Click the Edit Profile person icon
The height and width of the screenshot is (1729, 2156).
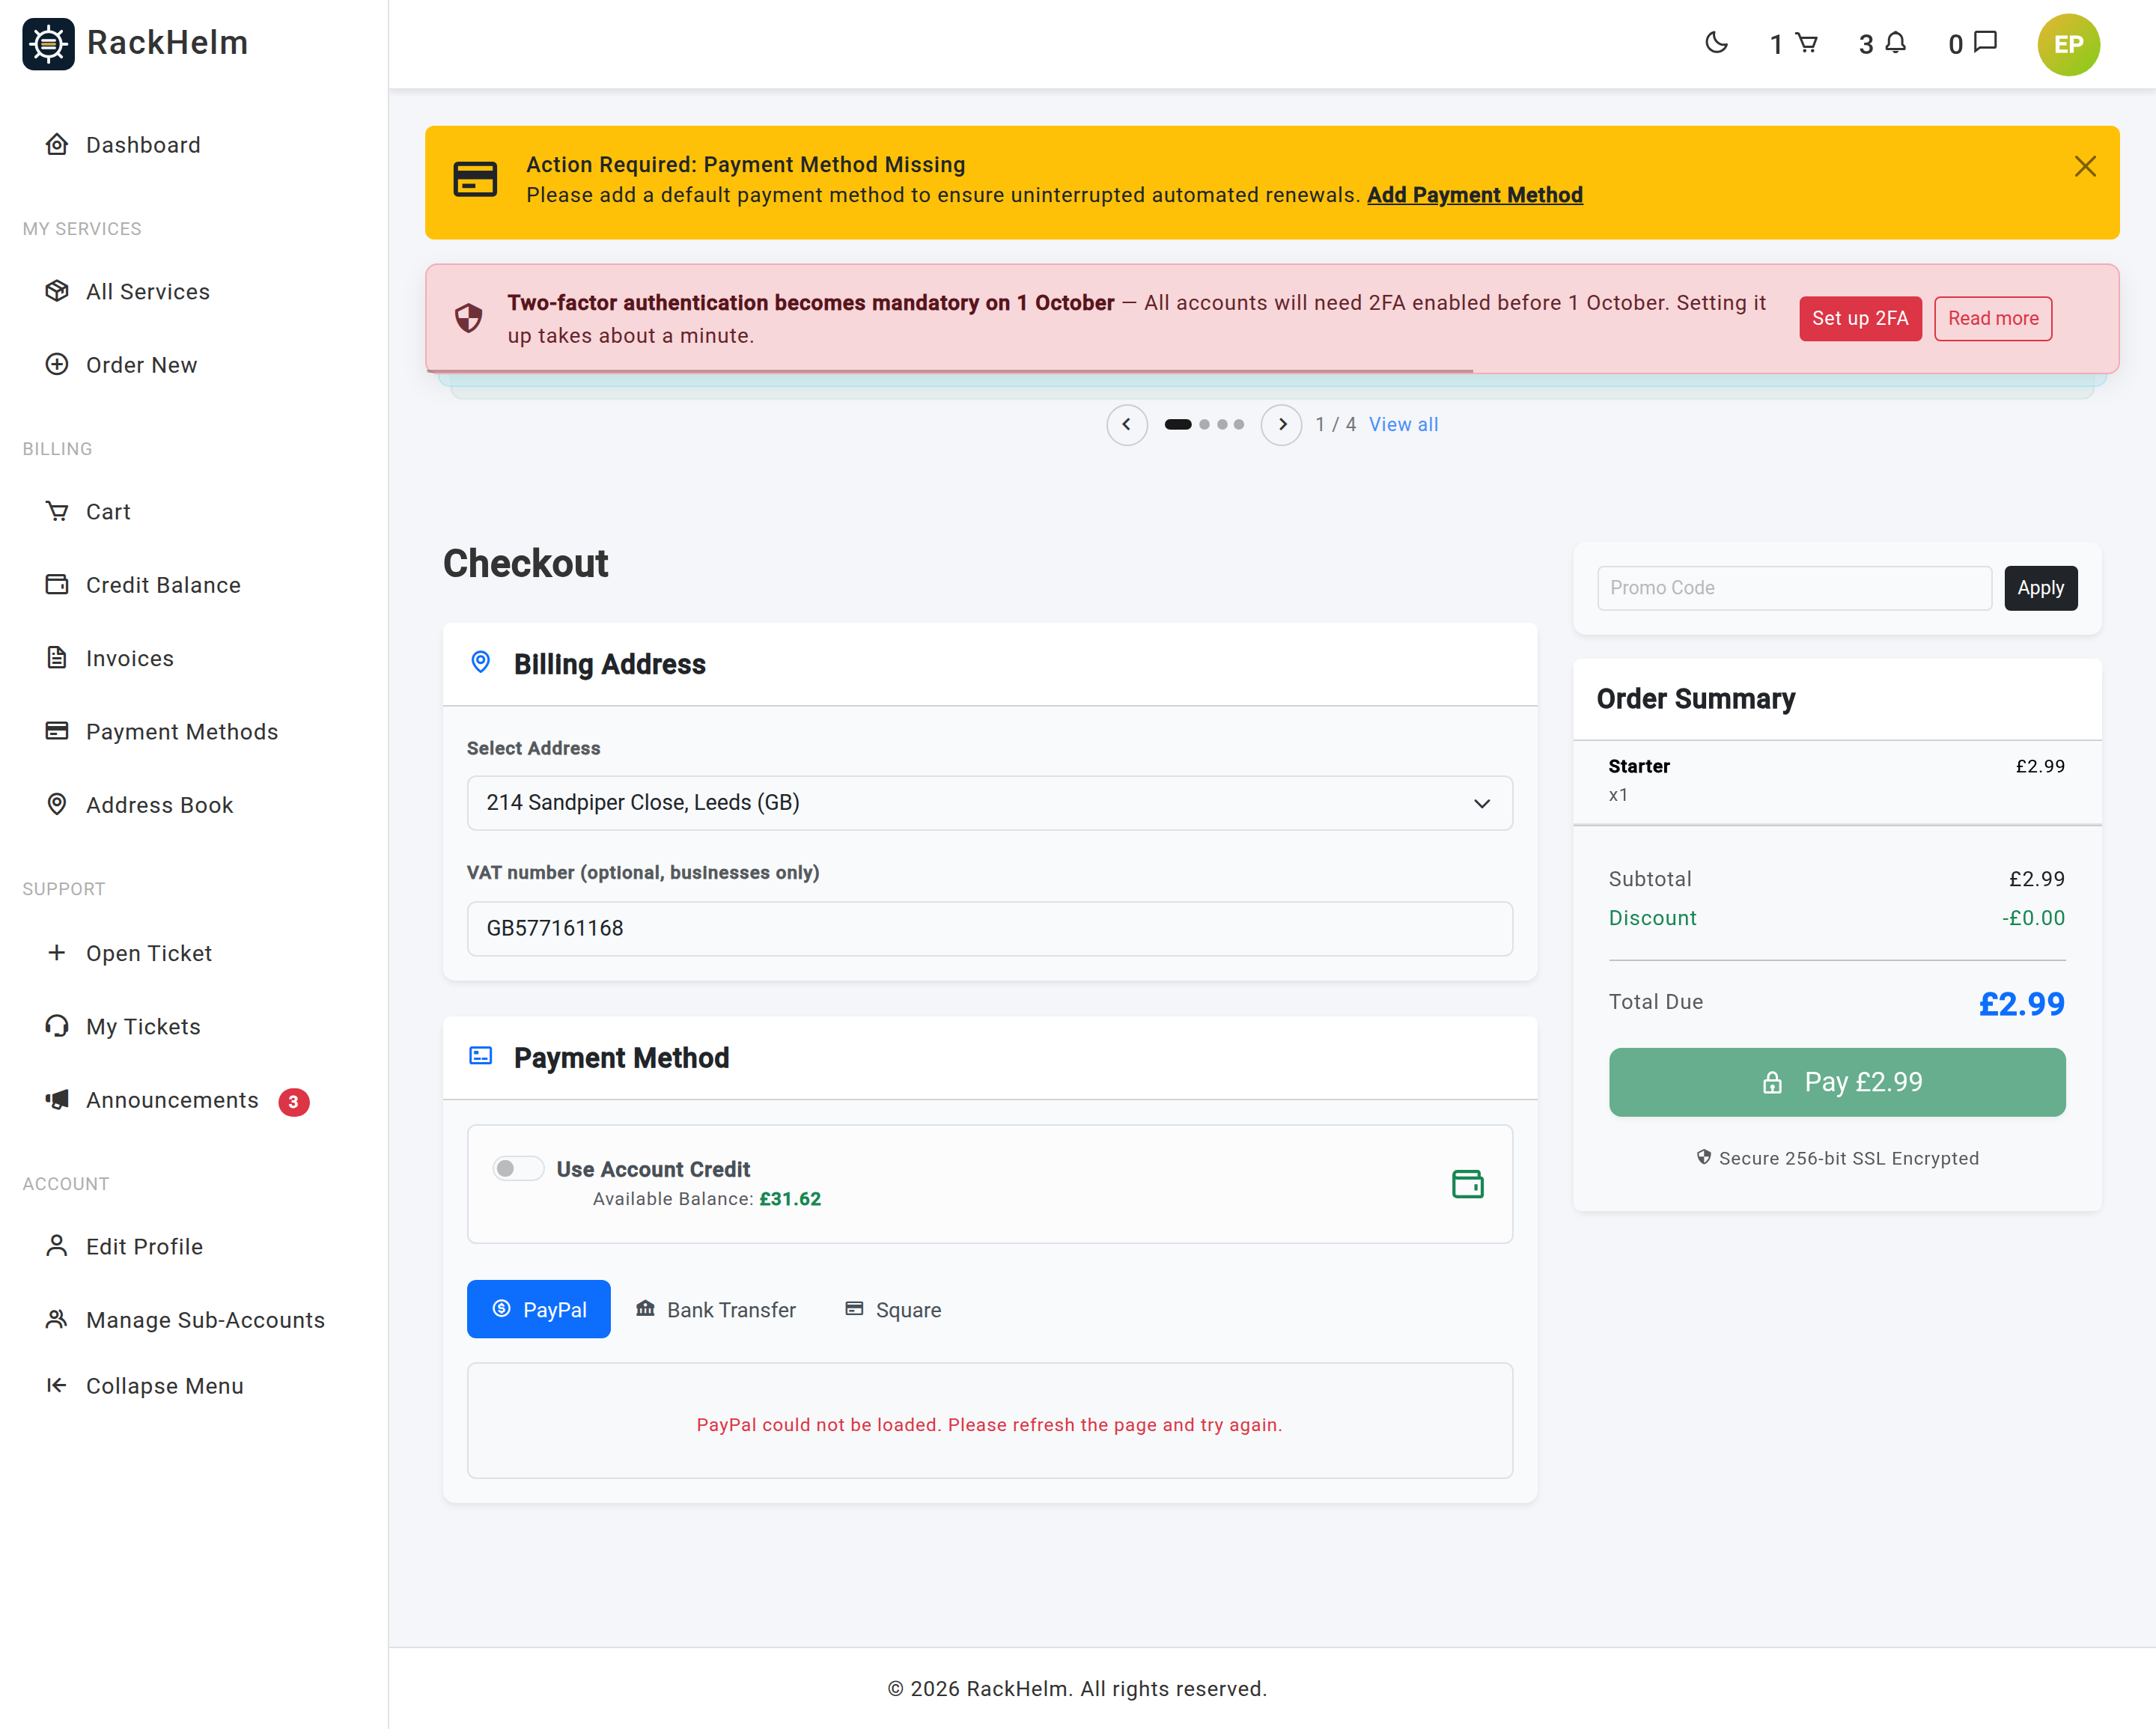[57, 1246]
